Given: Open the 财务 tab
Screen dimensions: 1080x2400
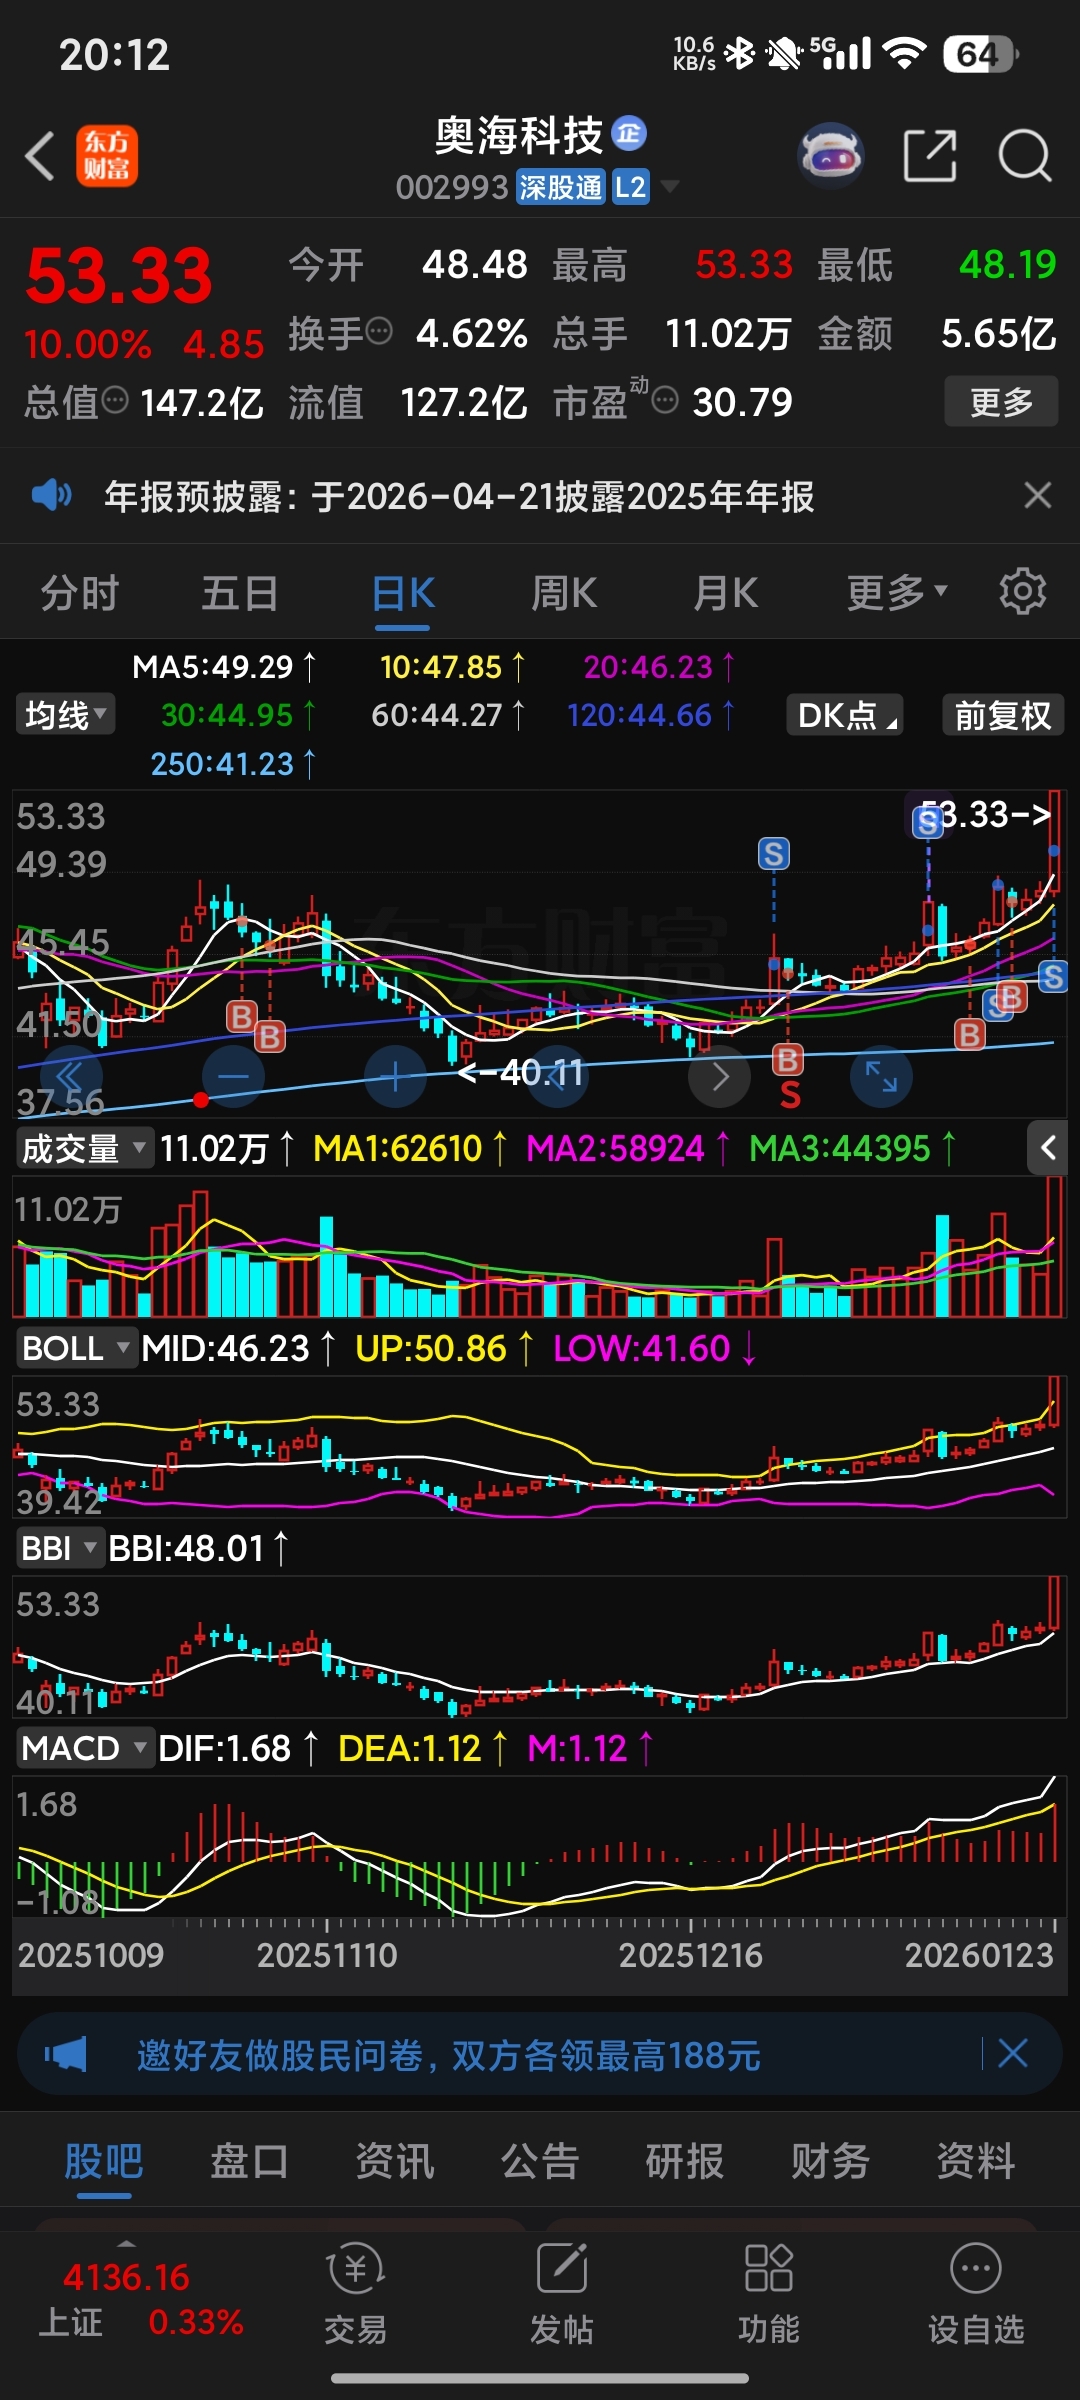Looking at the screenshot, I should point(830,2161).
